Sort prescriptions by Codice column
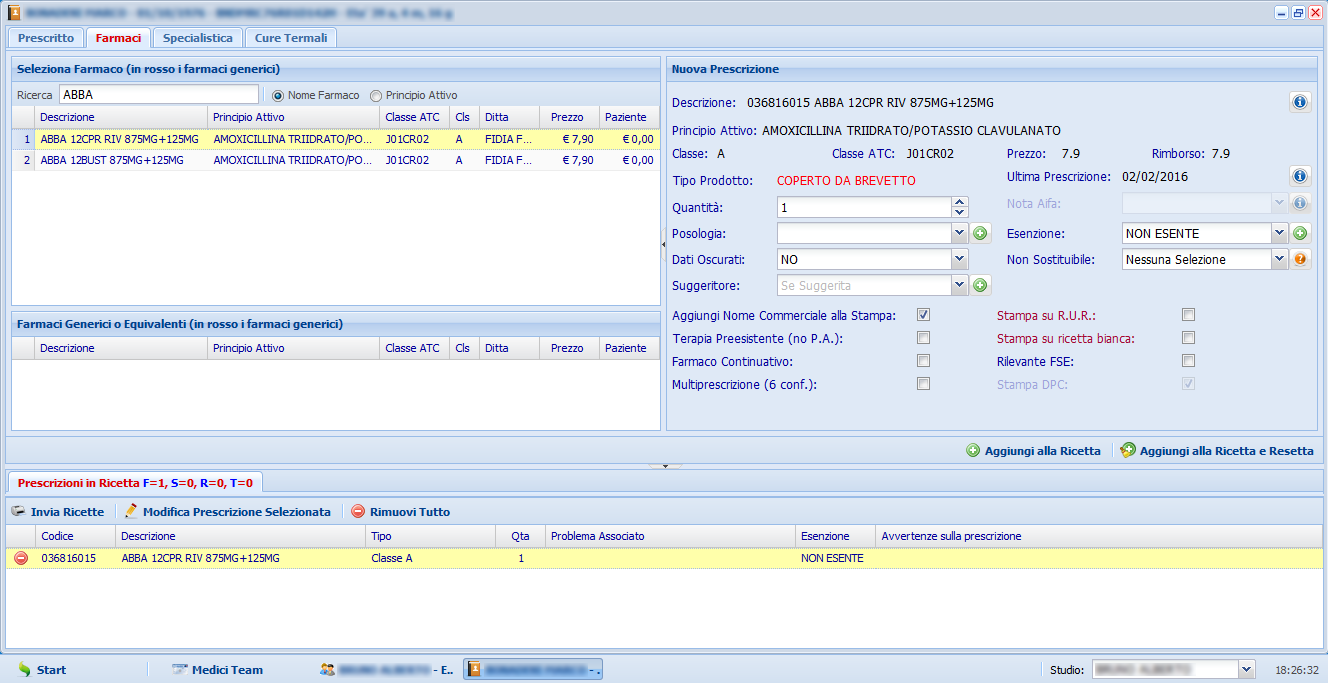The height and width of the screenshot is (683, 1328). click(75, 536)
